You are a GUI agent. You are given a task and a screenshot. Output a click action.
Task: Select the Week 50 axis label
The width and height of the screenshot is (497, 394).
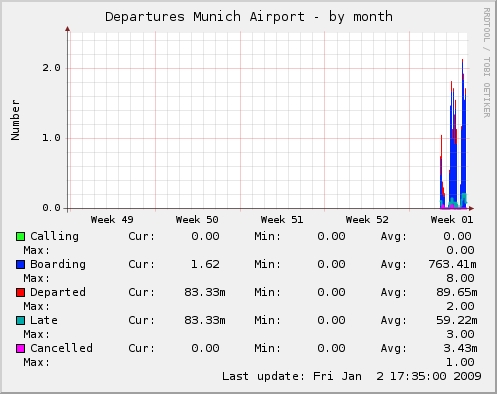pyautogui.click(x=197, y=220)
